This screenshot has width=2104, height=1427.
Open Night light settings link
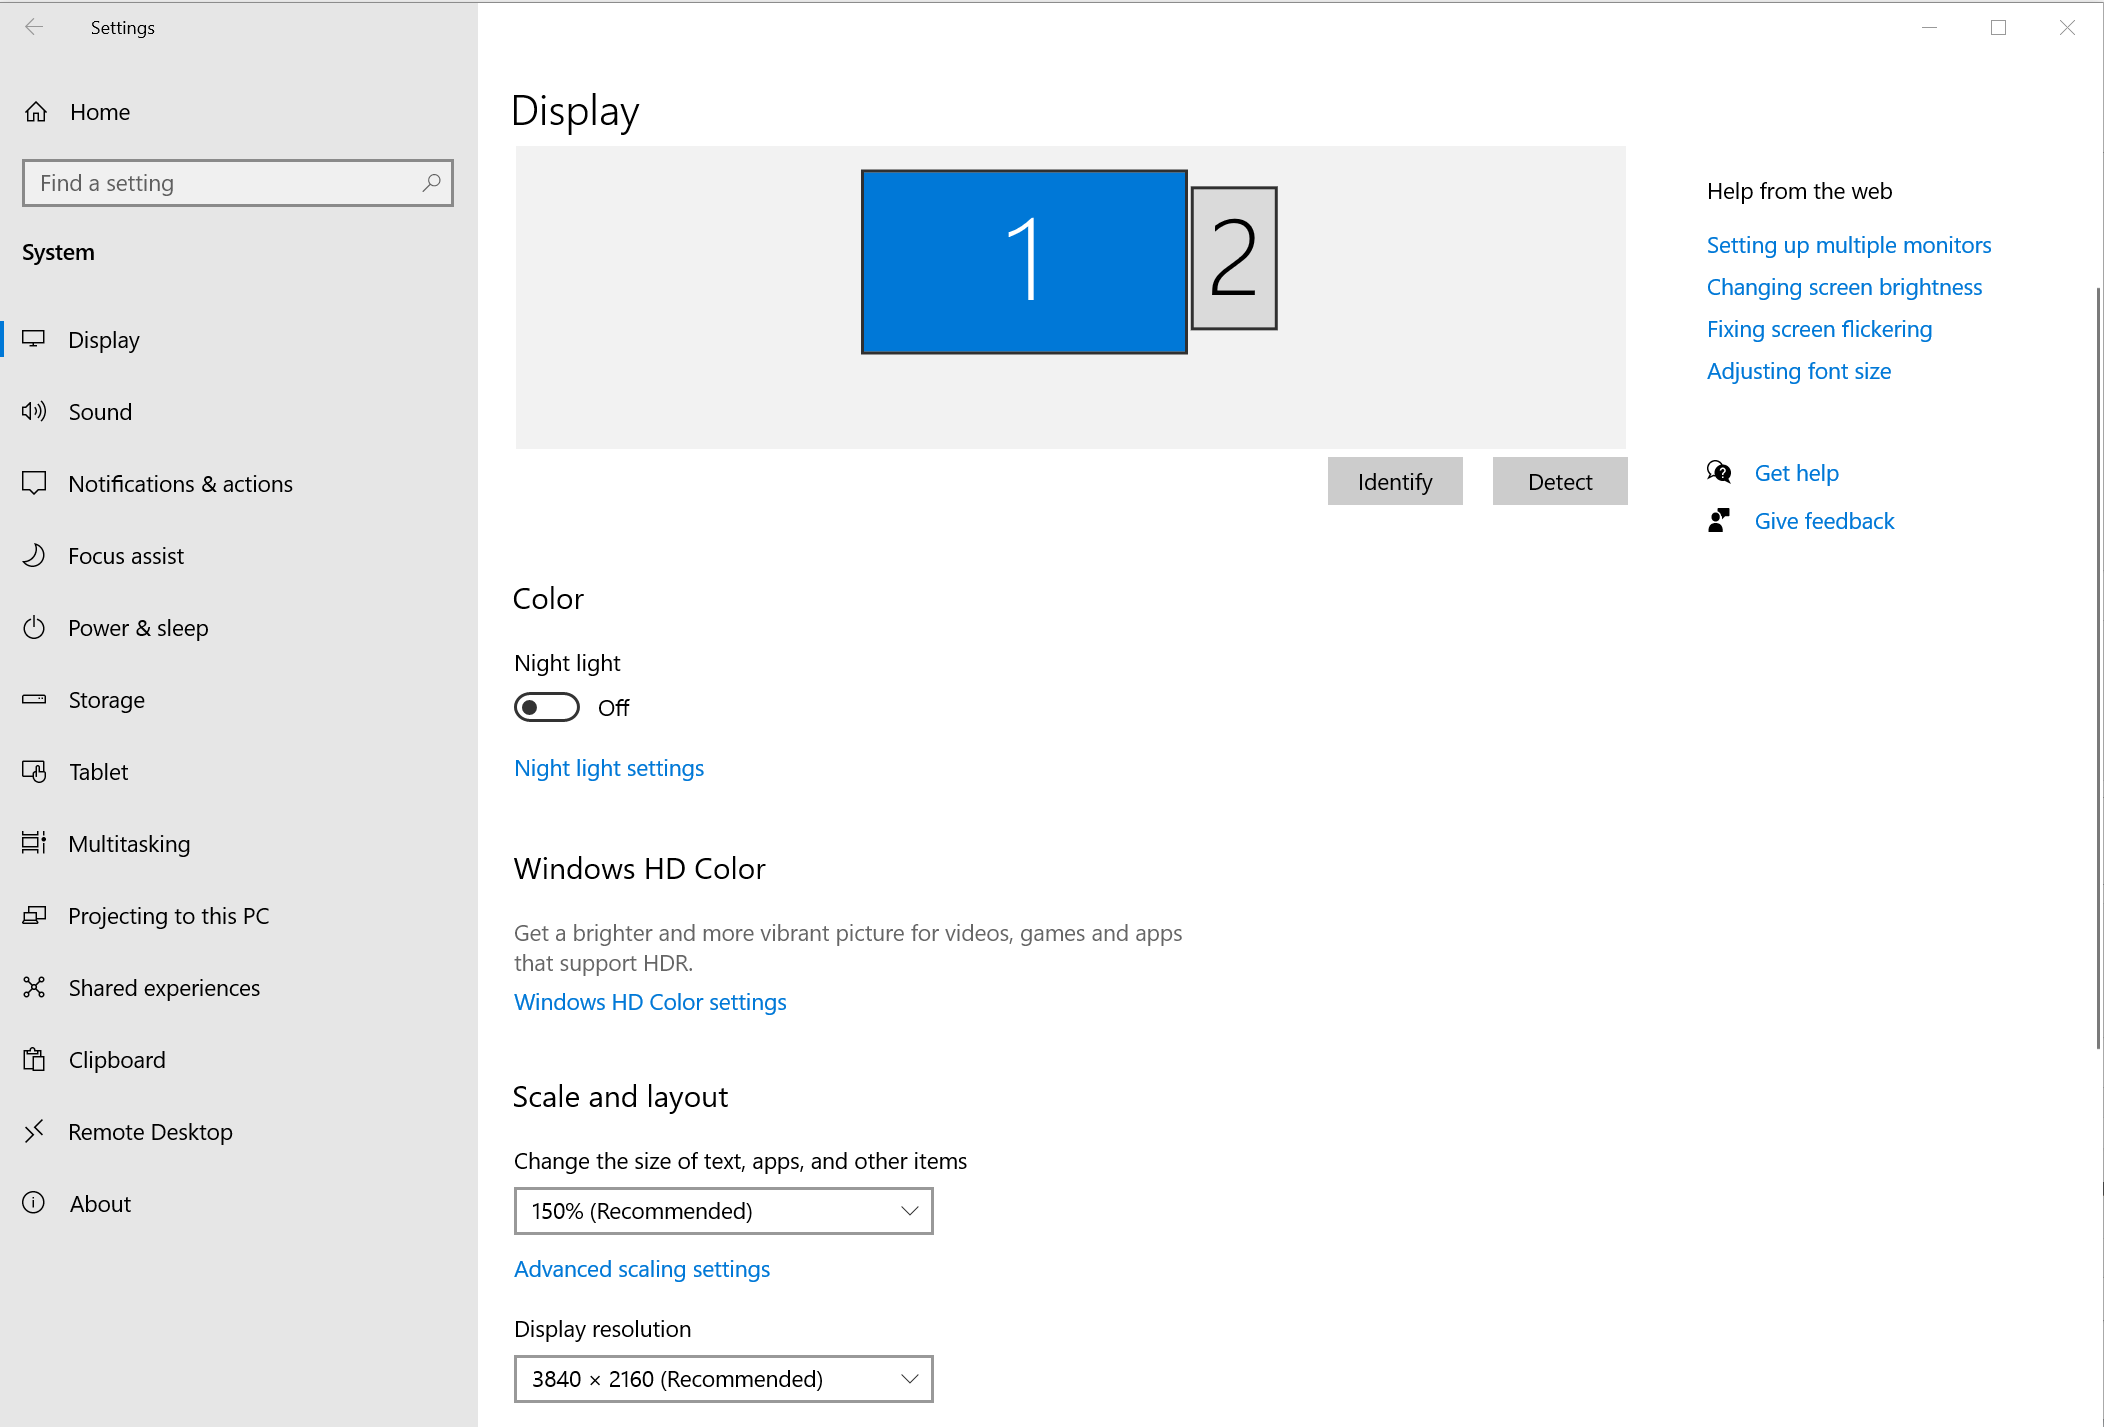[608, 768]
